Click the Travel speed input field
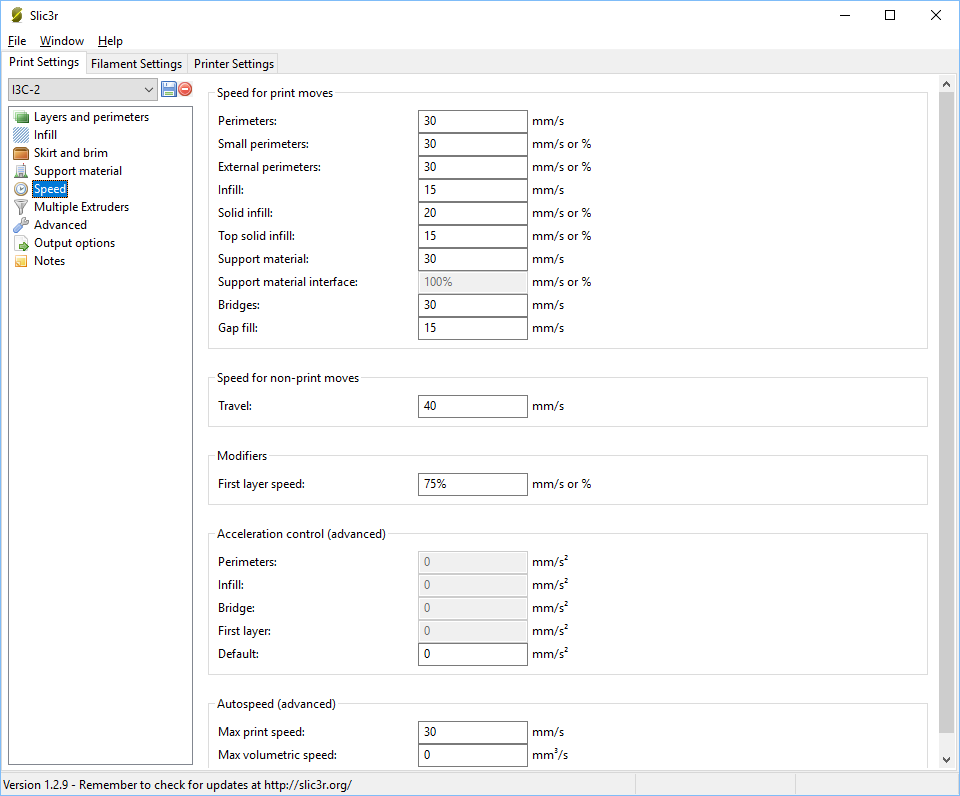The image size is (960, 796). (x=472, y=406)
